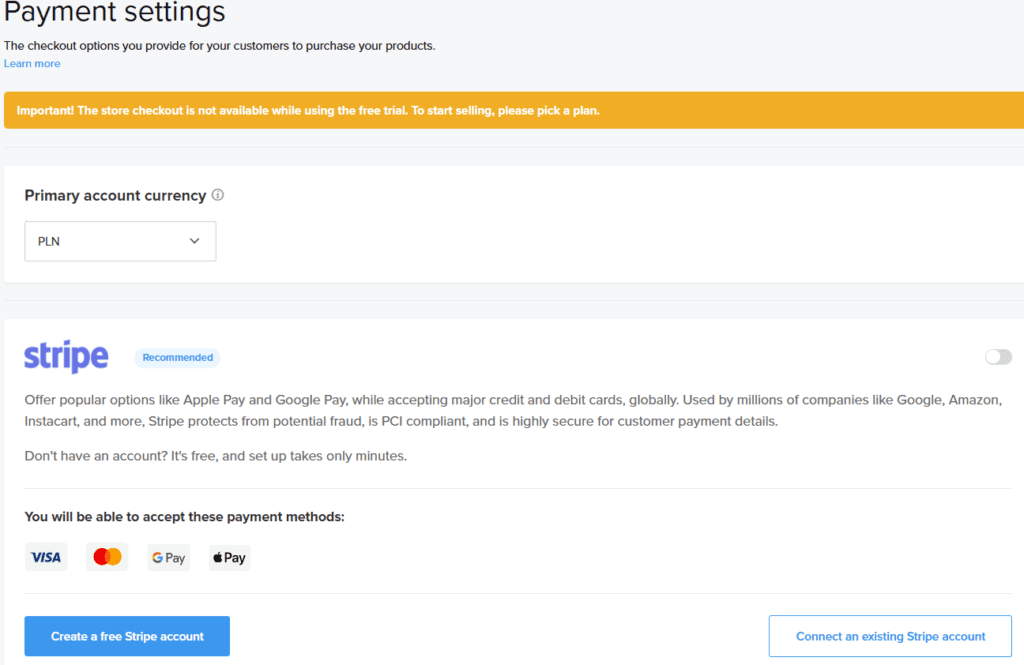Open the PLN currency dropdown
1024x665 pixels.
120,241
